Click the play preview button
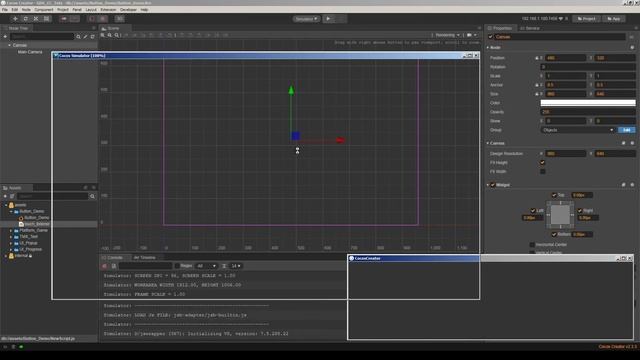This screenshot has width=640, height=360. pyautogui.click(x=328, y=19)
